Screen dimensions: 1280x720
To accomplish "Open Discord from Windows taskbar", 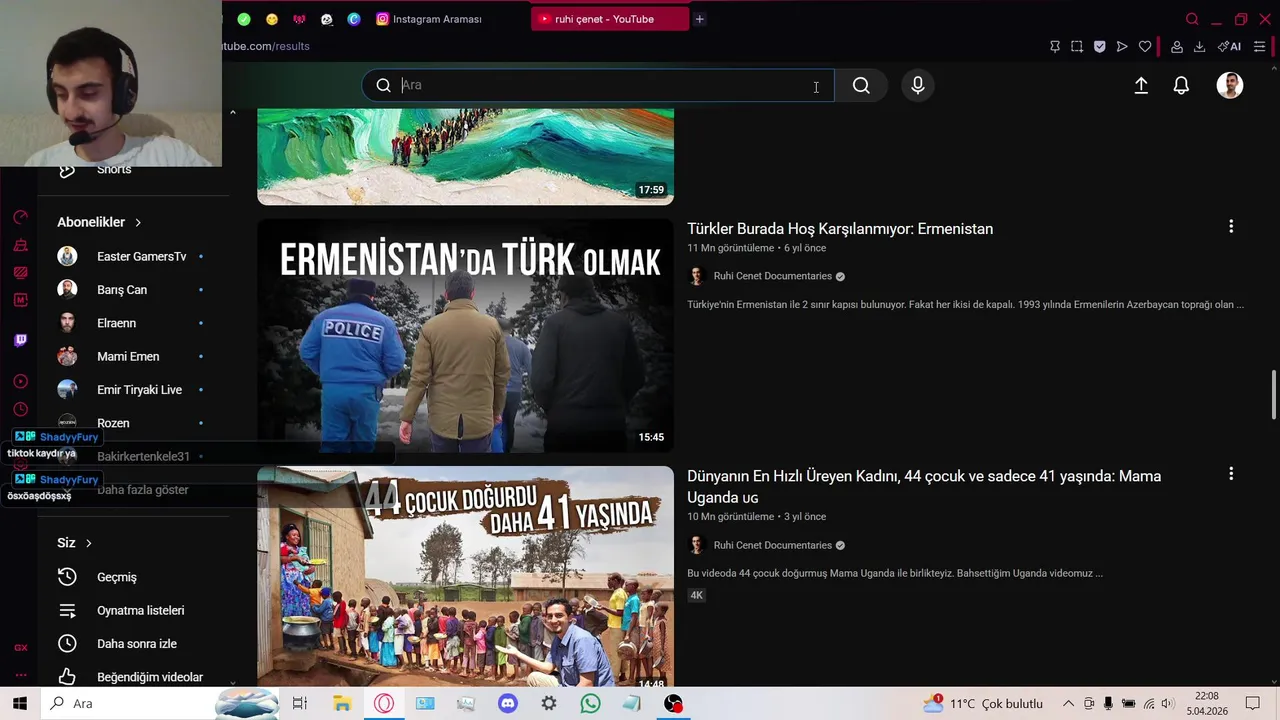I will [508, 704].
